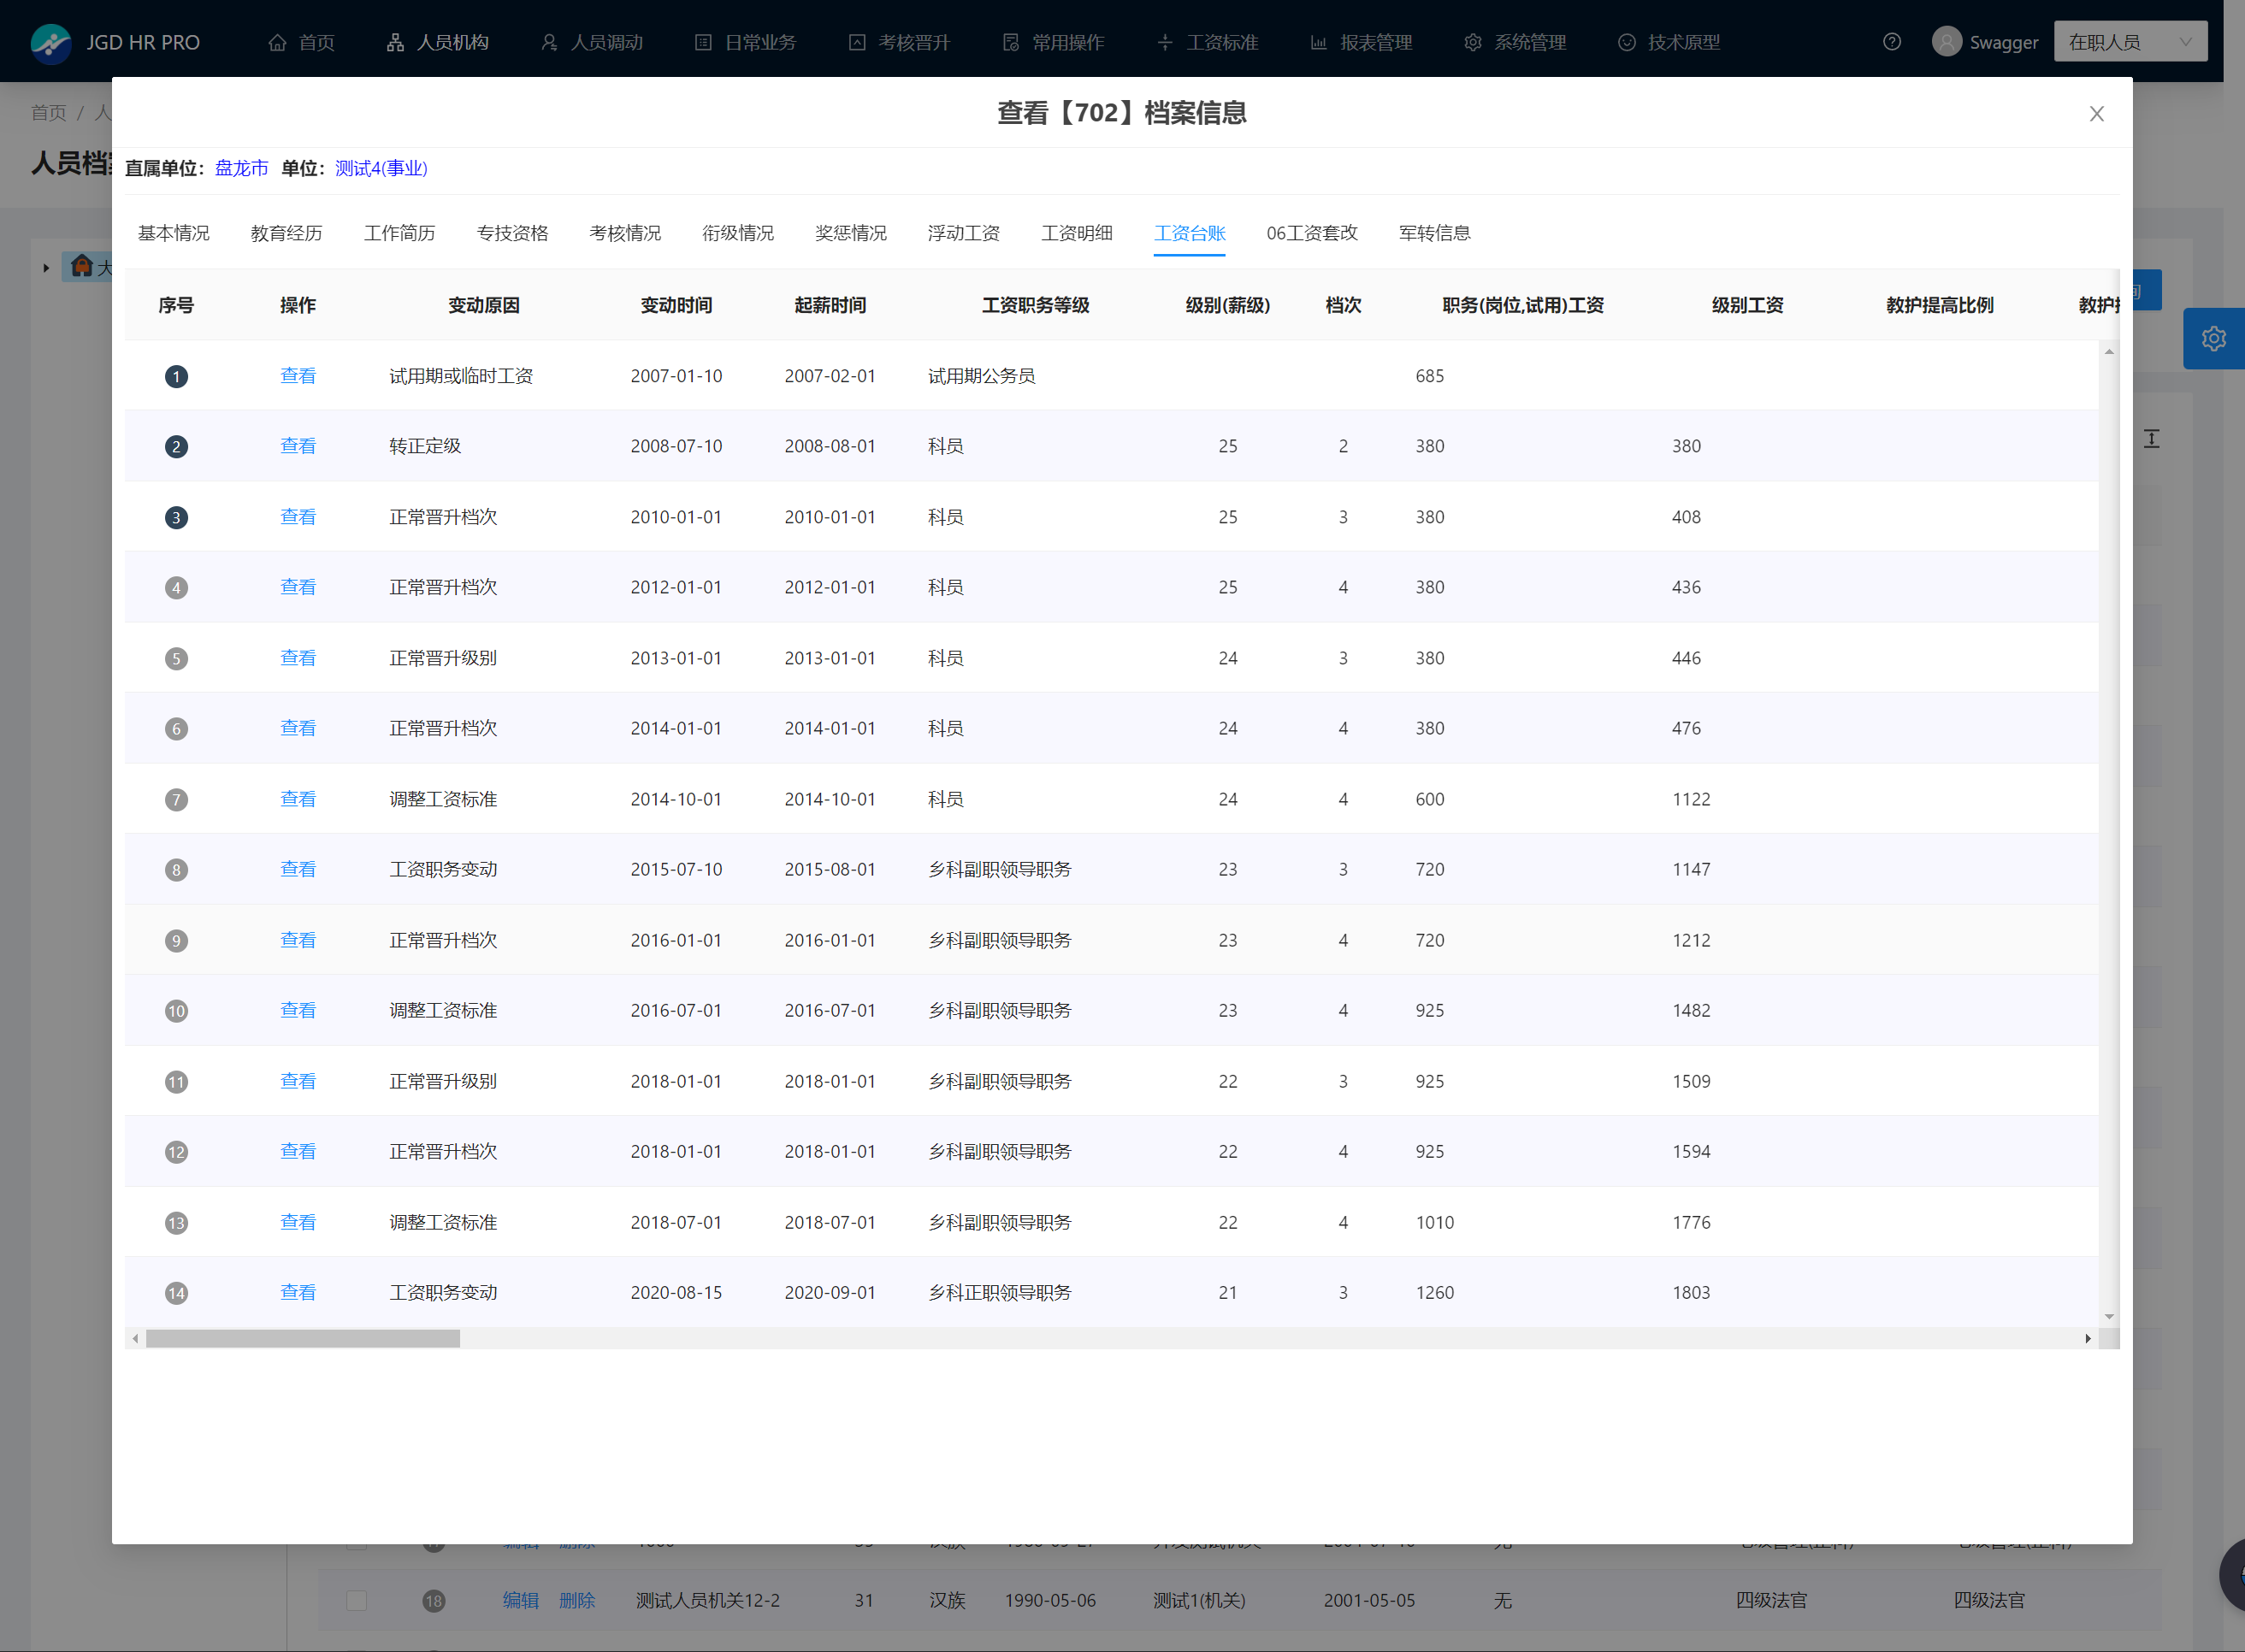
Task: Switch to the 衔级情况 tab
Action: click(738, 233)
